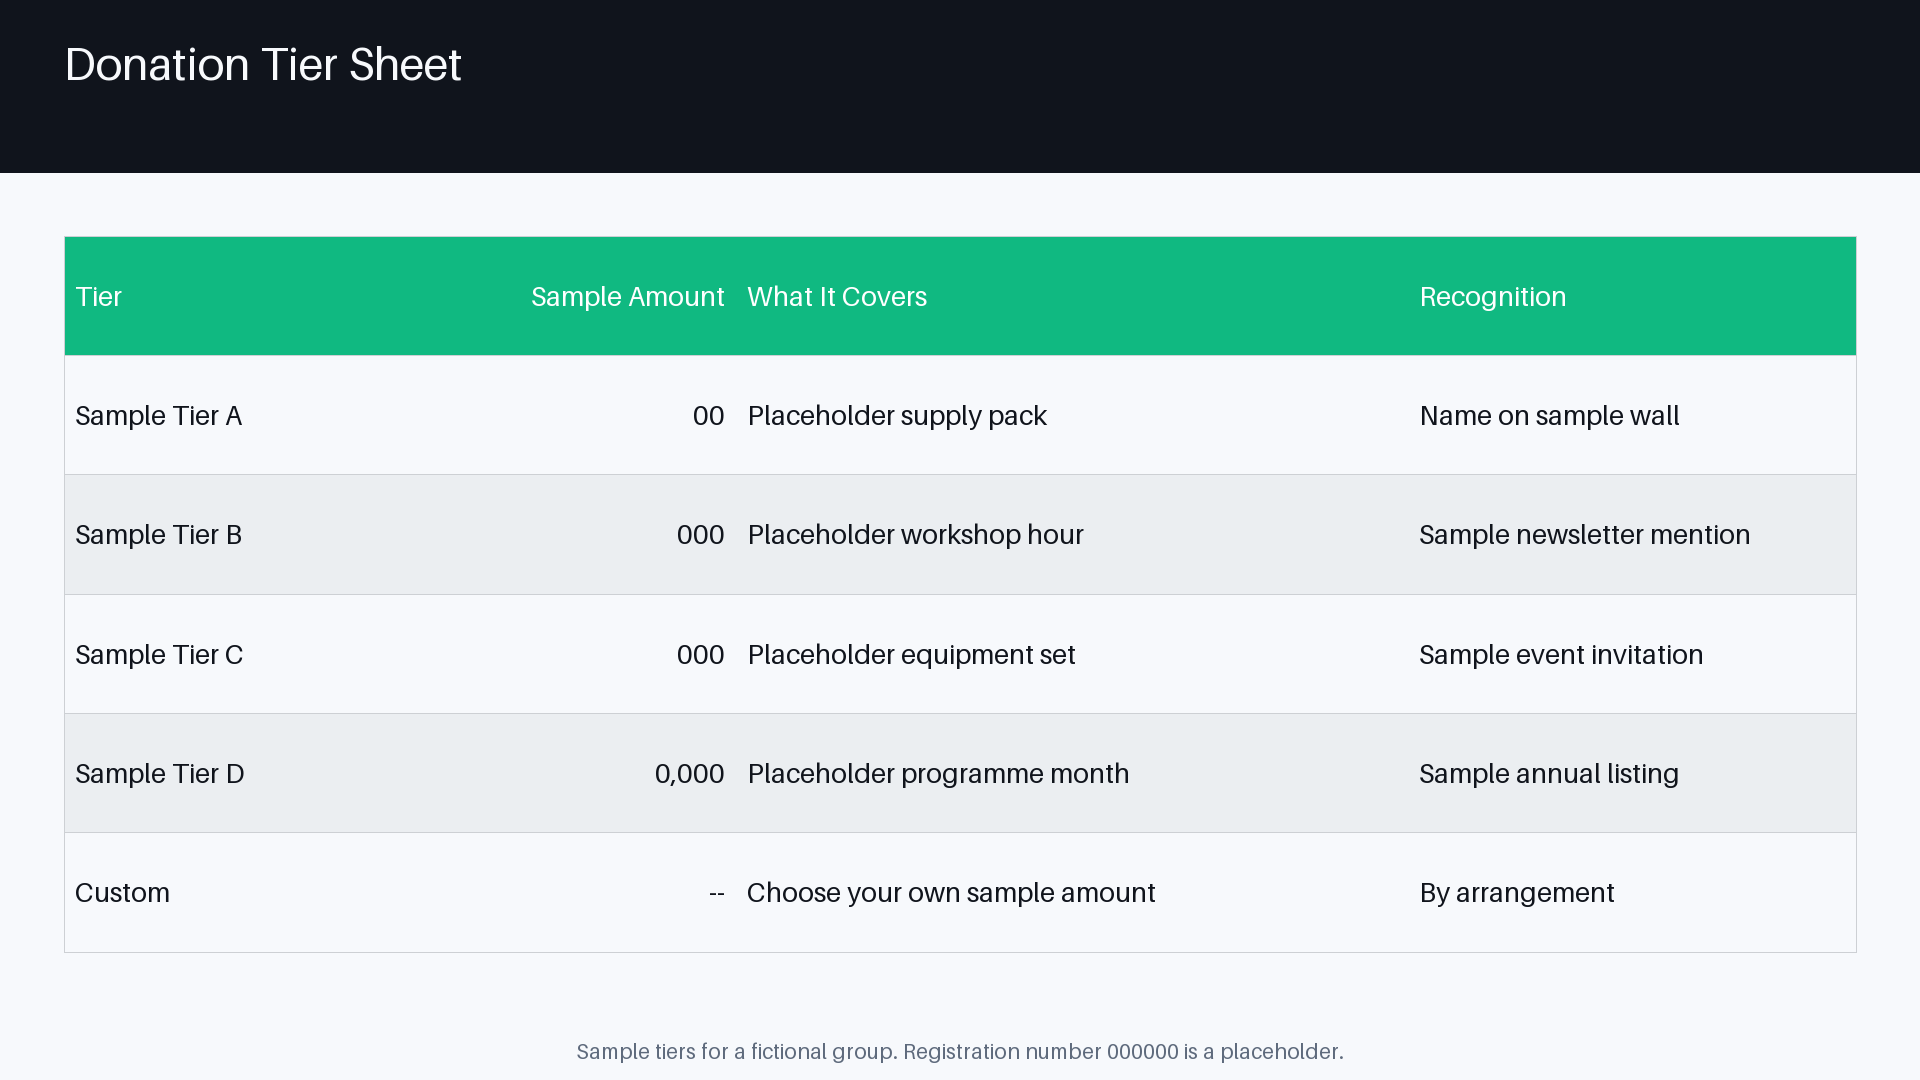
Task: Select the Sample Tier C cell
Action: point(159,655)
